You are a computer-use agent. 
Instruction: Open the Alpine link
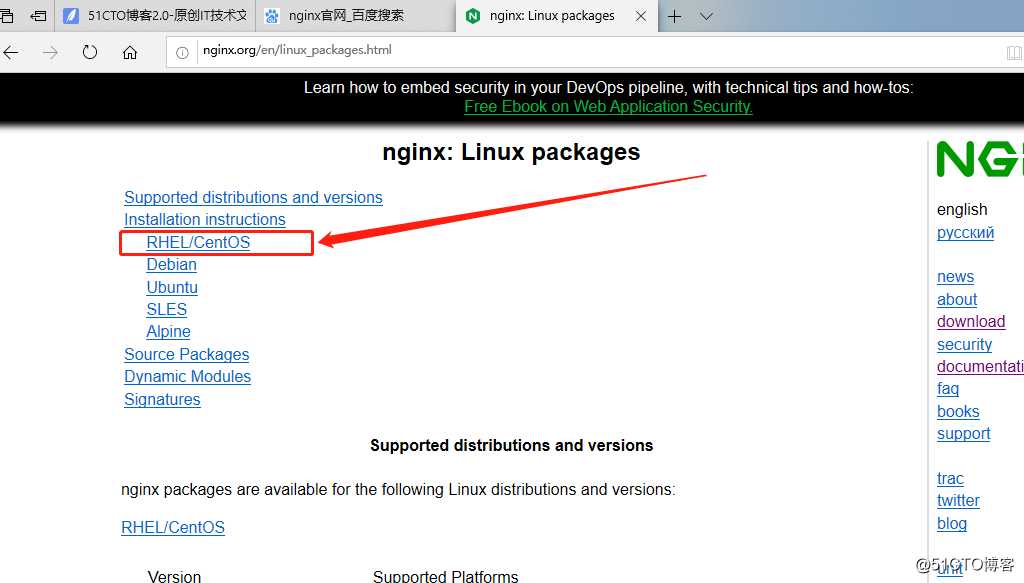pyautogui.click(x=168, y=332)
